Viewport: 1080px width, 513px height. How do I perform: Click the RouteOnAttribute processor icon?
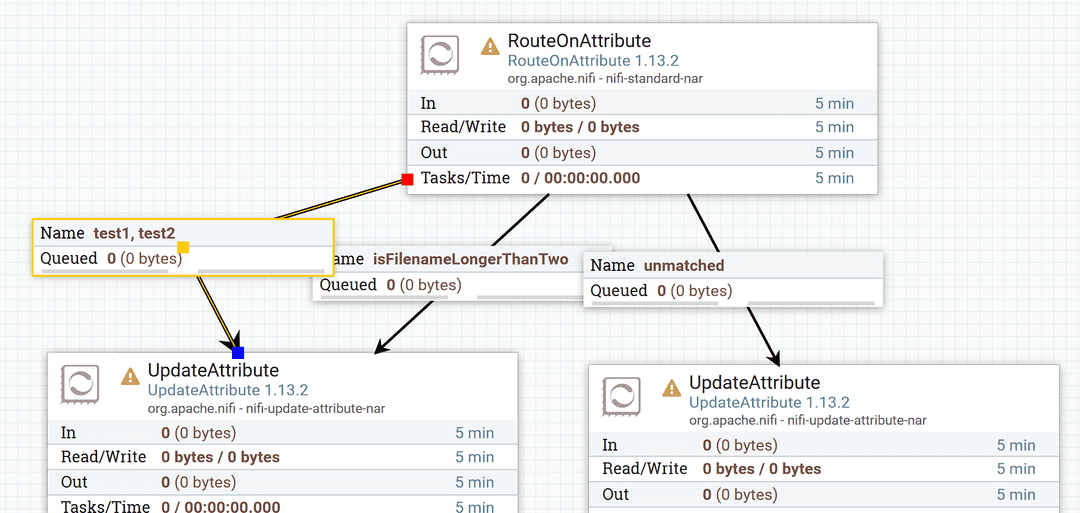click(x=439, y=56)
